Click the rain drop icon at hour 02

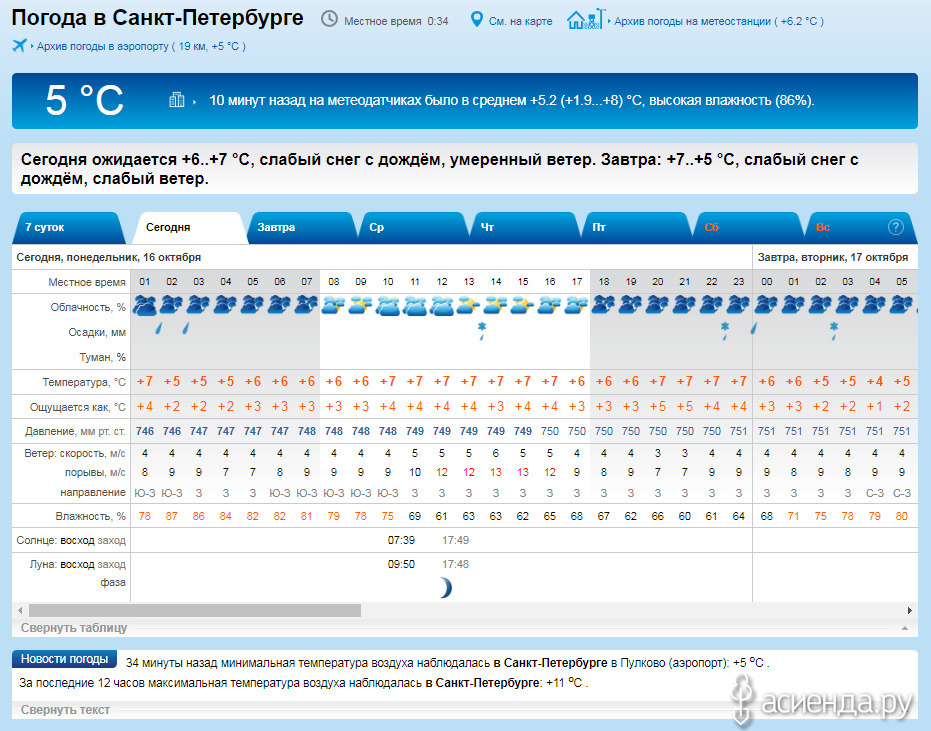(x=159, y=328)
